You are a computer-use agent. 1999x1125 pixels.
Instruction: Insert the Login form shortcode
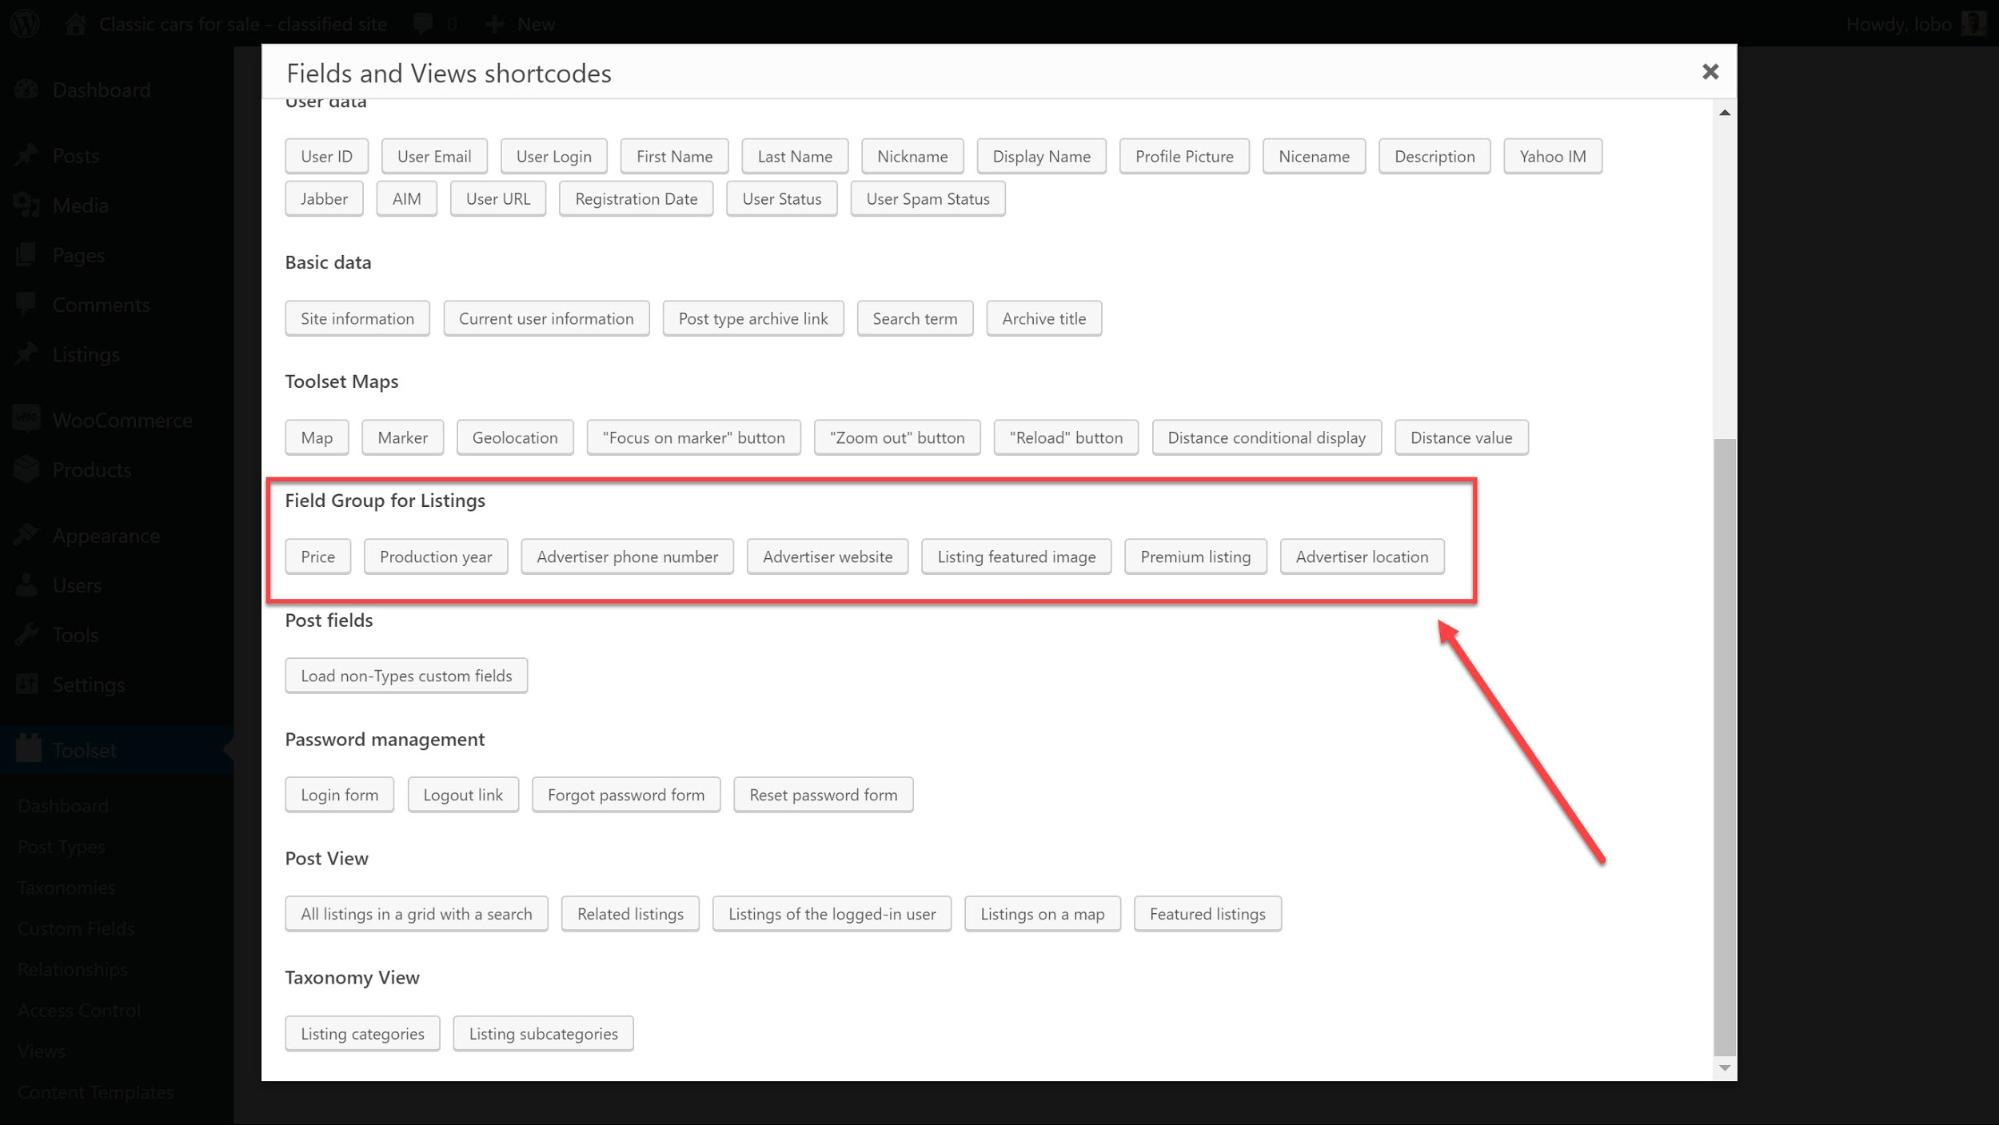coord(340,795)
